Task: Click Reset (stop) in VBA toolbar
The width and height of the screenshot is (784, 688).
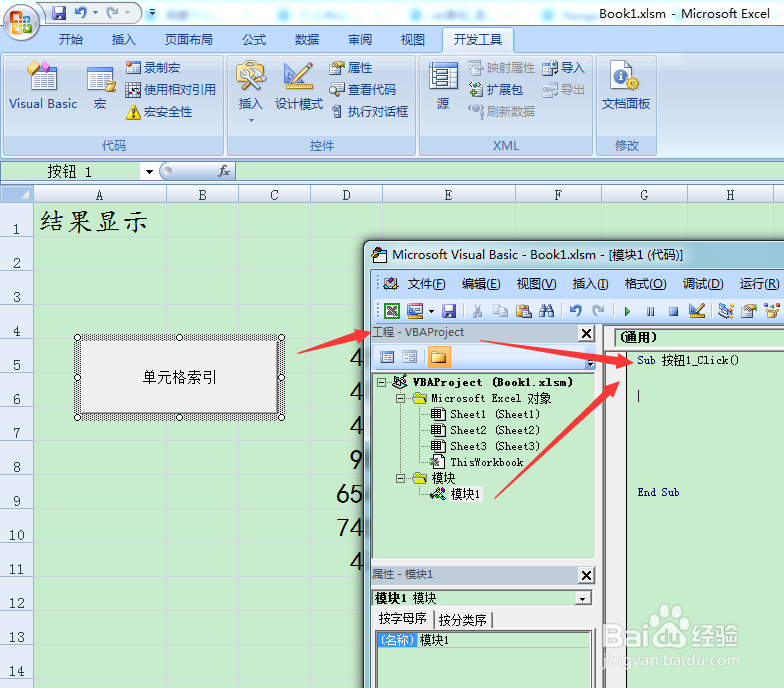Action: (674, 312)
